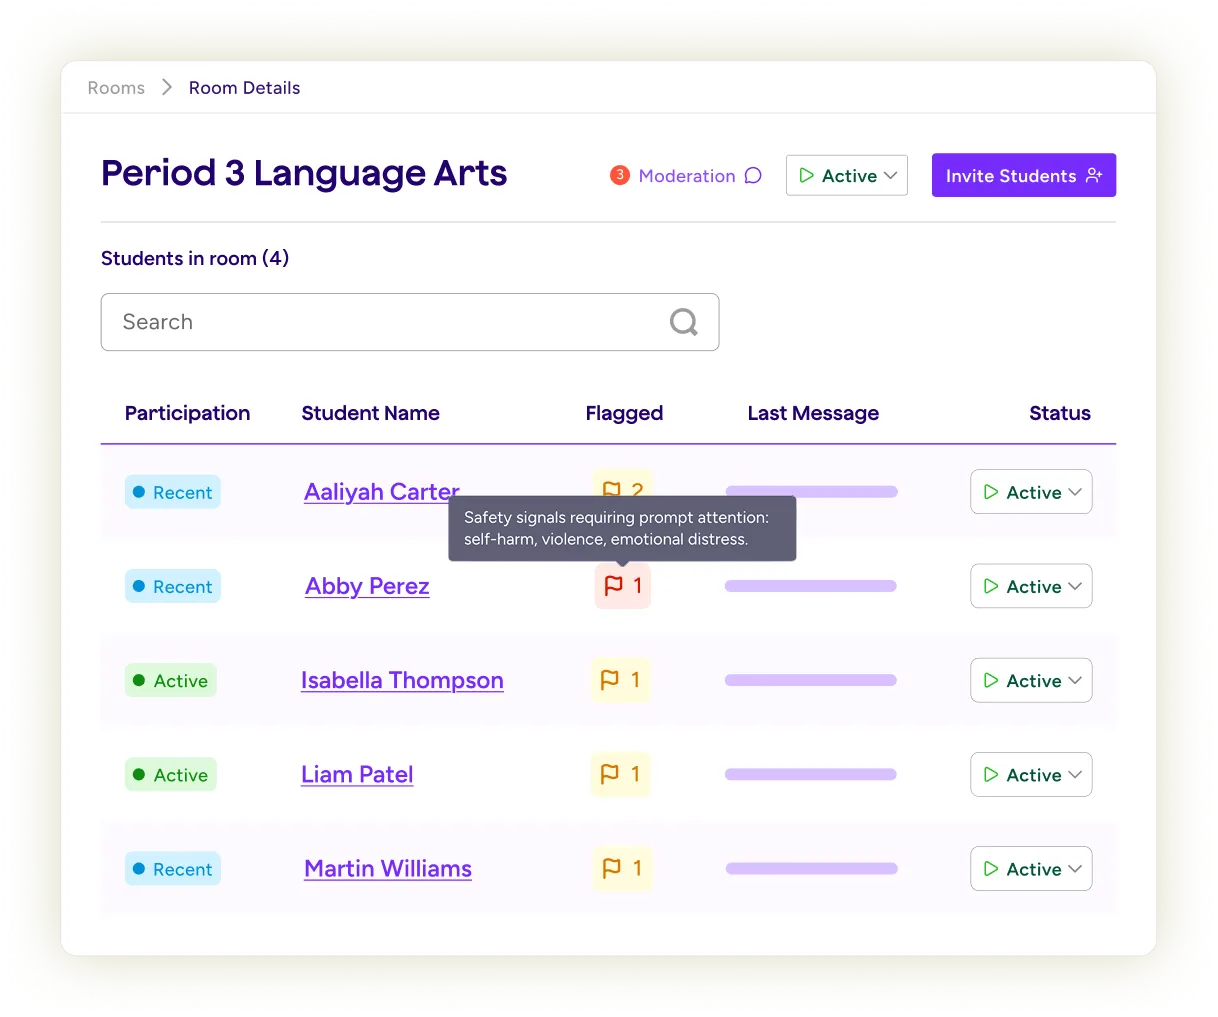Sort by Status column header

(1060, 413)
